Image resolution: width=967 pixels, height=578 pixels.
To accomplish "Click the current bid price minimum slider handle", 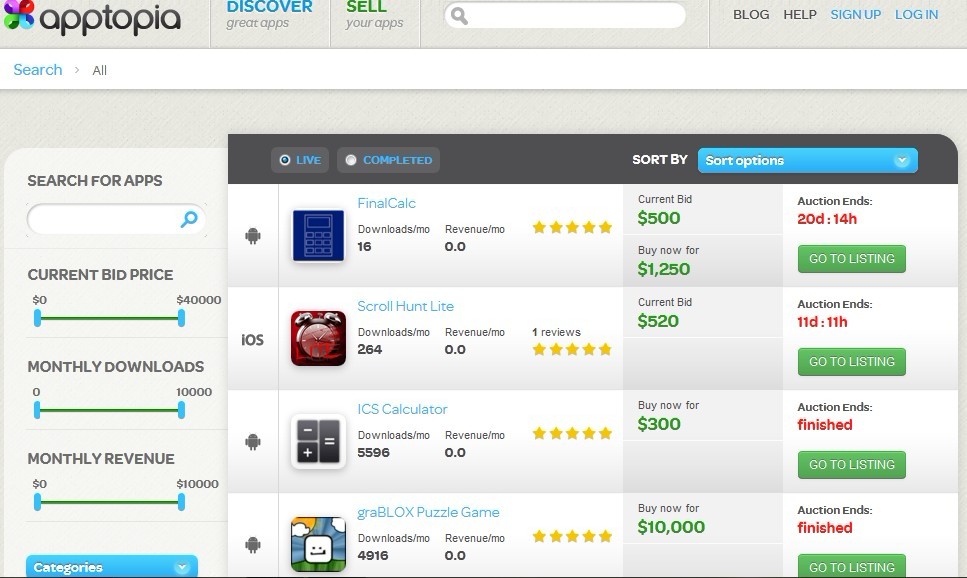I will [x=38, y=318].
